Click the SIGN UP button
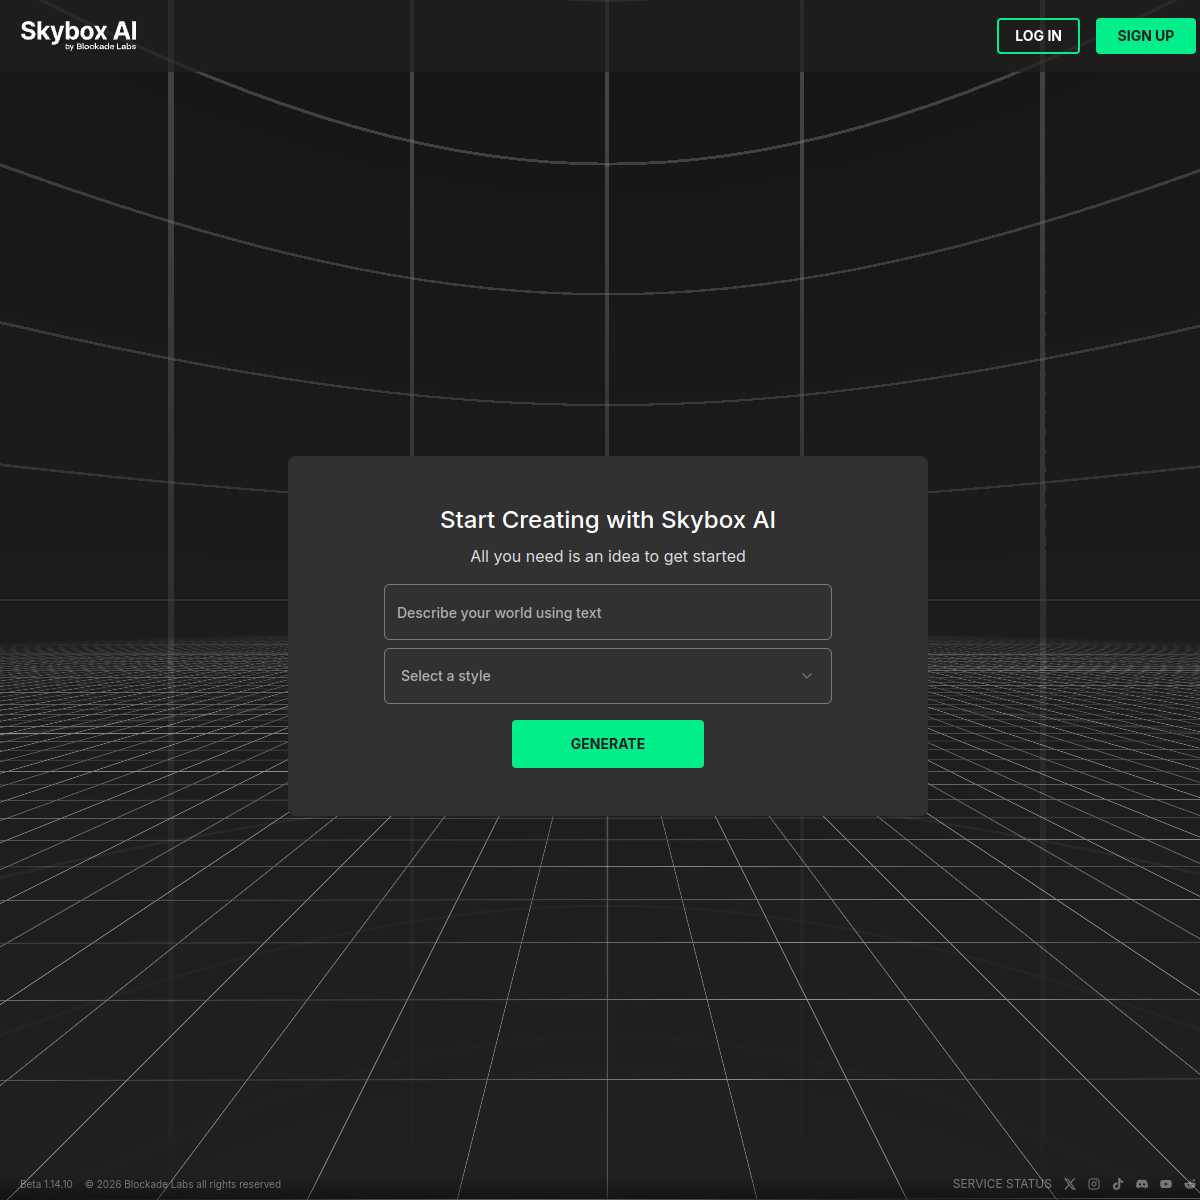Image resolution: width=1200 pixels, height=1200 pixels. tap(1146, 36)
